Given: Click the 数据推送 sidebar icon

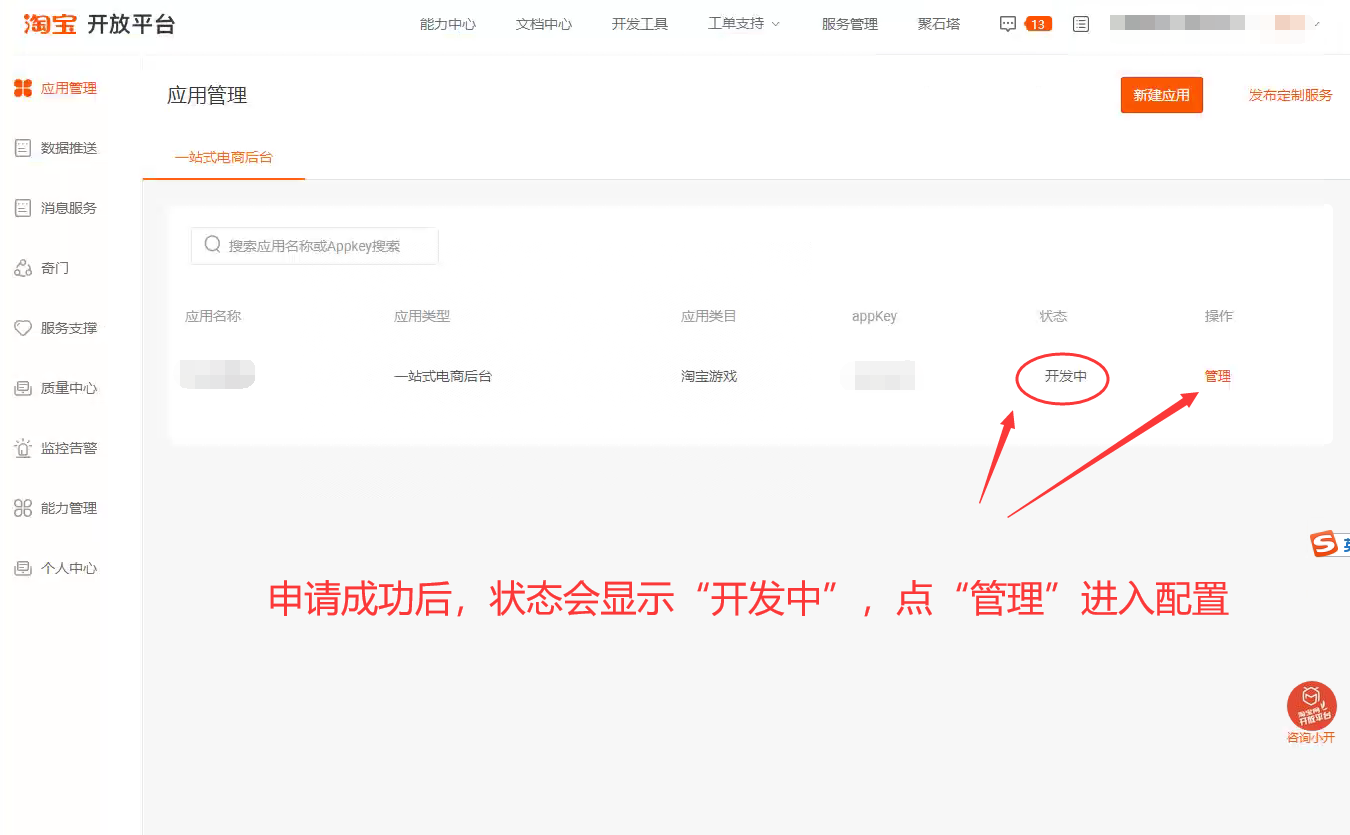Looking at the screenshot, I should [x=23, y=148].
